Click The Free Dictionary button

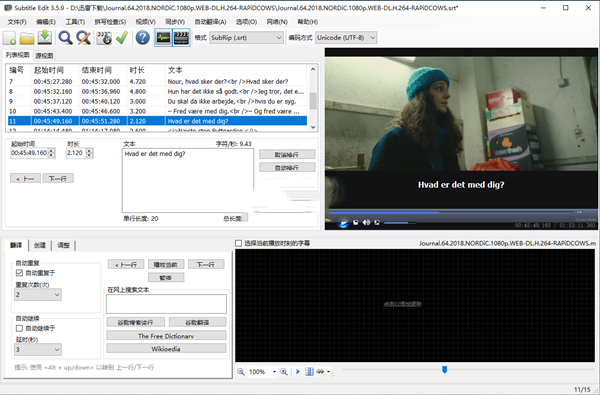[166, 336]
